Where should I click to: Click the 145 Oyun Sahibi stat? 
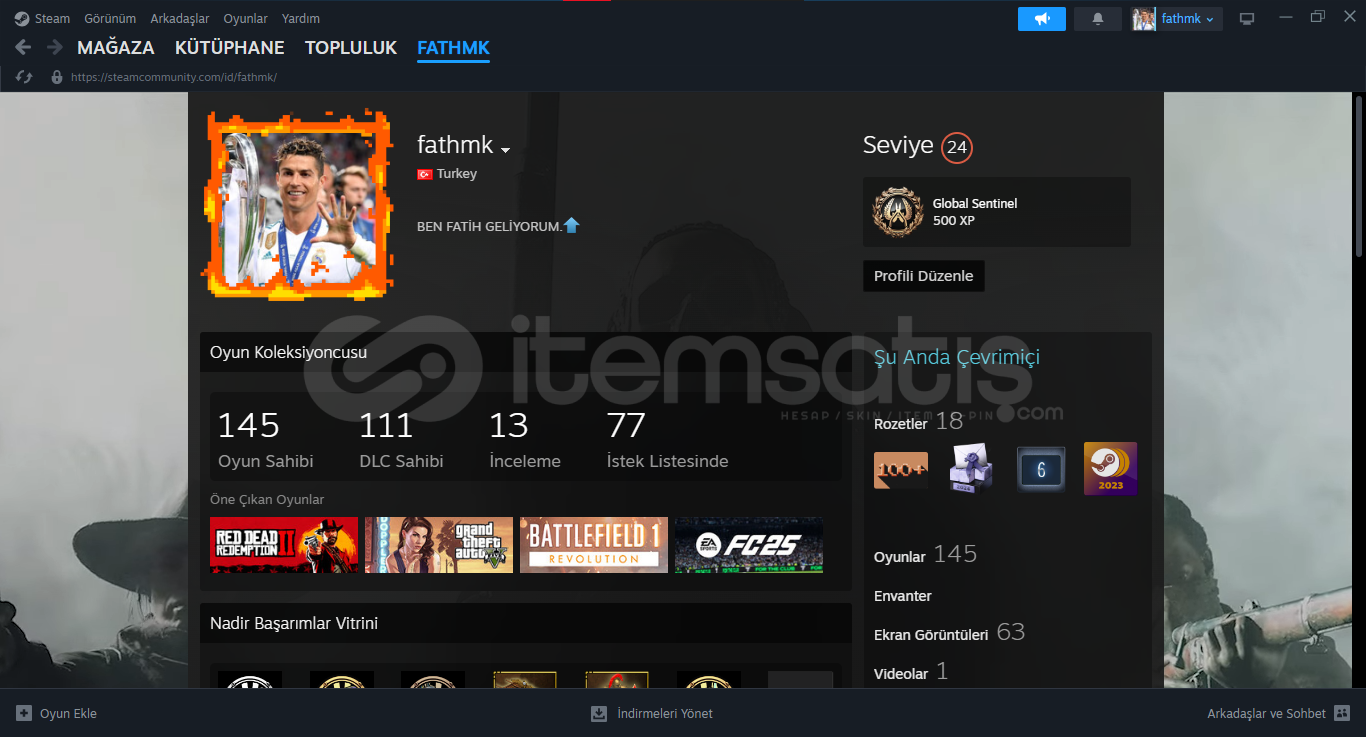tap(266, 439)
